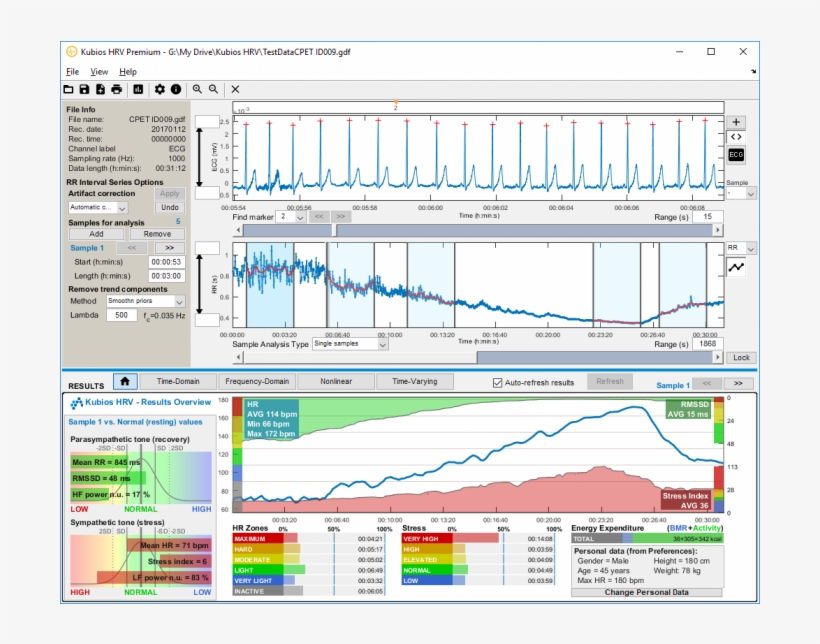Open preferences with the gear icon
The width and height of the screenshot is (820, 644).
point(159,89)
